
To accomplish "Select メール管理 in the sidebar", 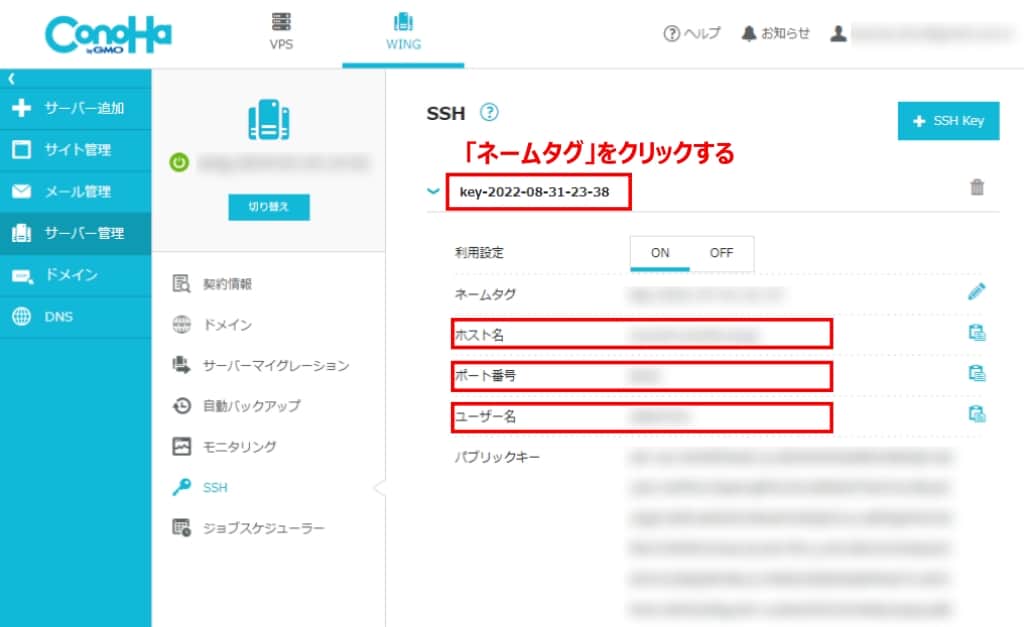I will point(76,192).
